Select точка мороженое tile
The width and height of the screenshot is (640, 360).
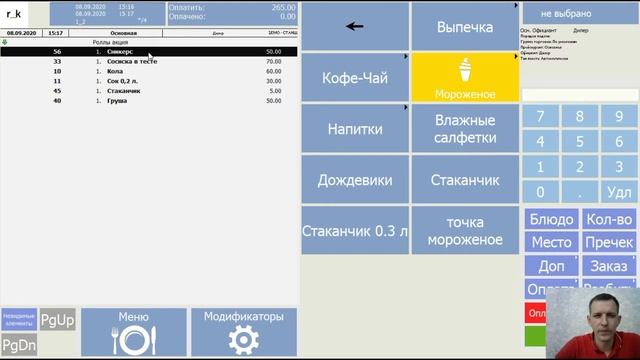[465, 231]
